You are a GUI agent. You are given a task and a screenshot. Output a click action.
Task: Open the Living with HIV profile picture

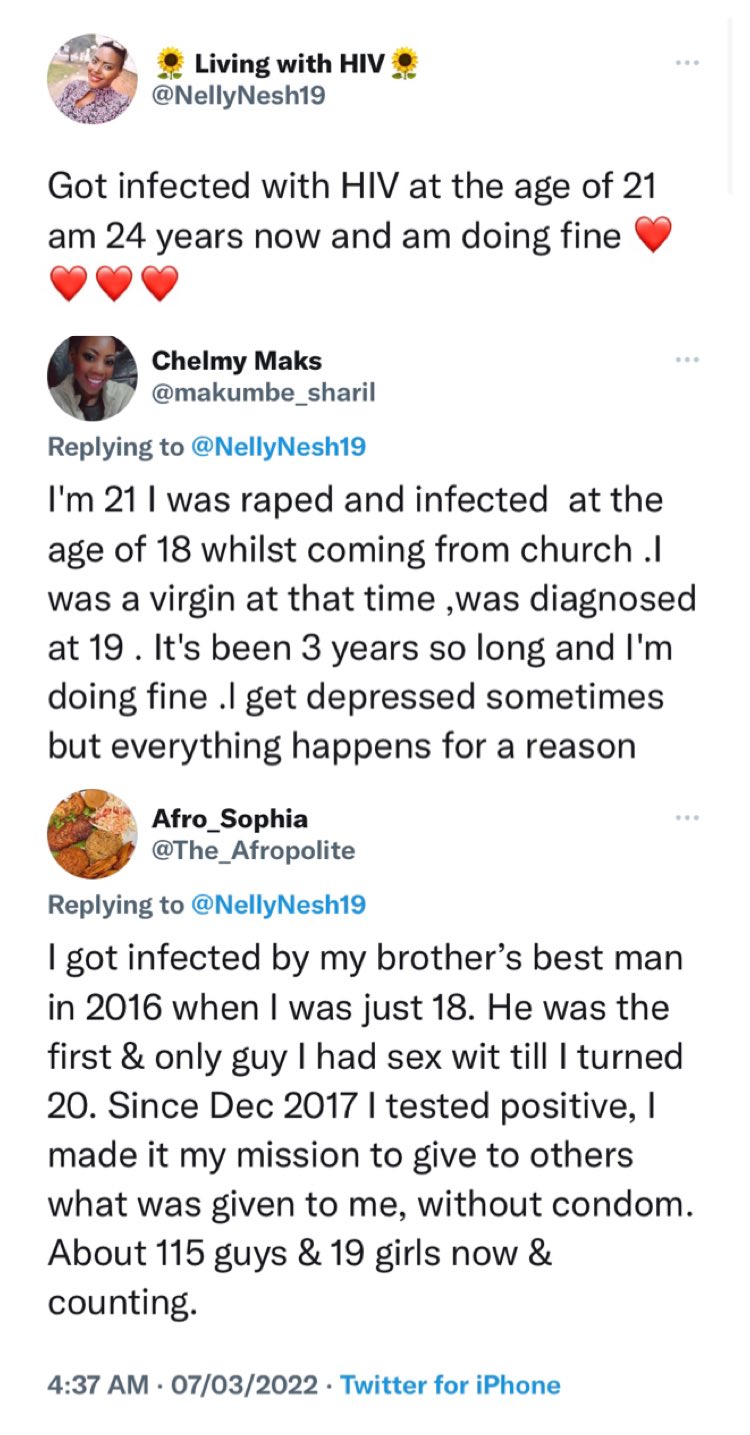click(92, 78)
